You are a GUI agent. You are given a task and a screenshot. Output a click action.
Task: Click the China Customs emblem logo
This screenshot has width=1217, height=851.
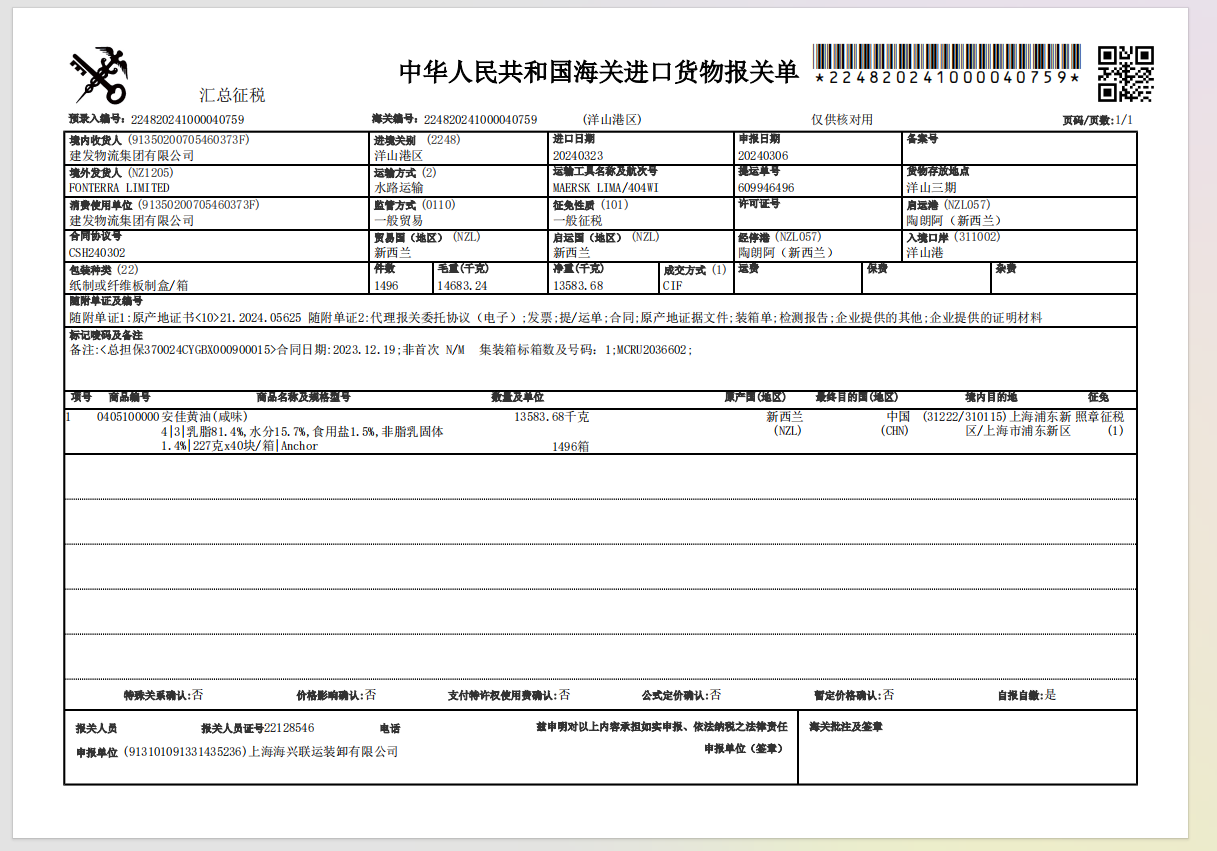point(98,75)
